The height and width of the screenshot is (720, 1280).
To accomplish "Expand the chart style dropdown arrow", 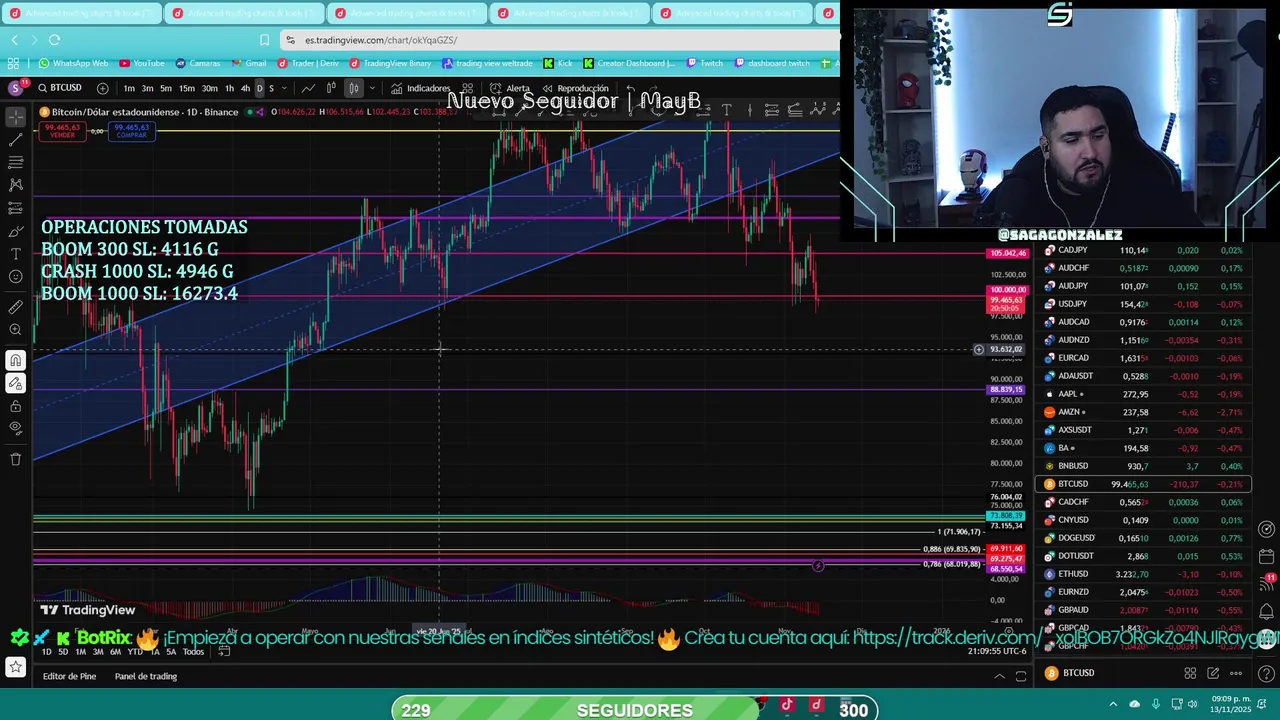I will (x=372, y=88).
